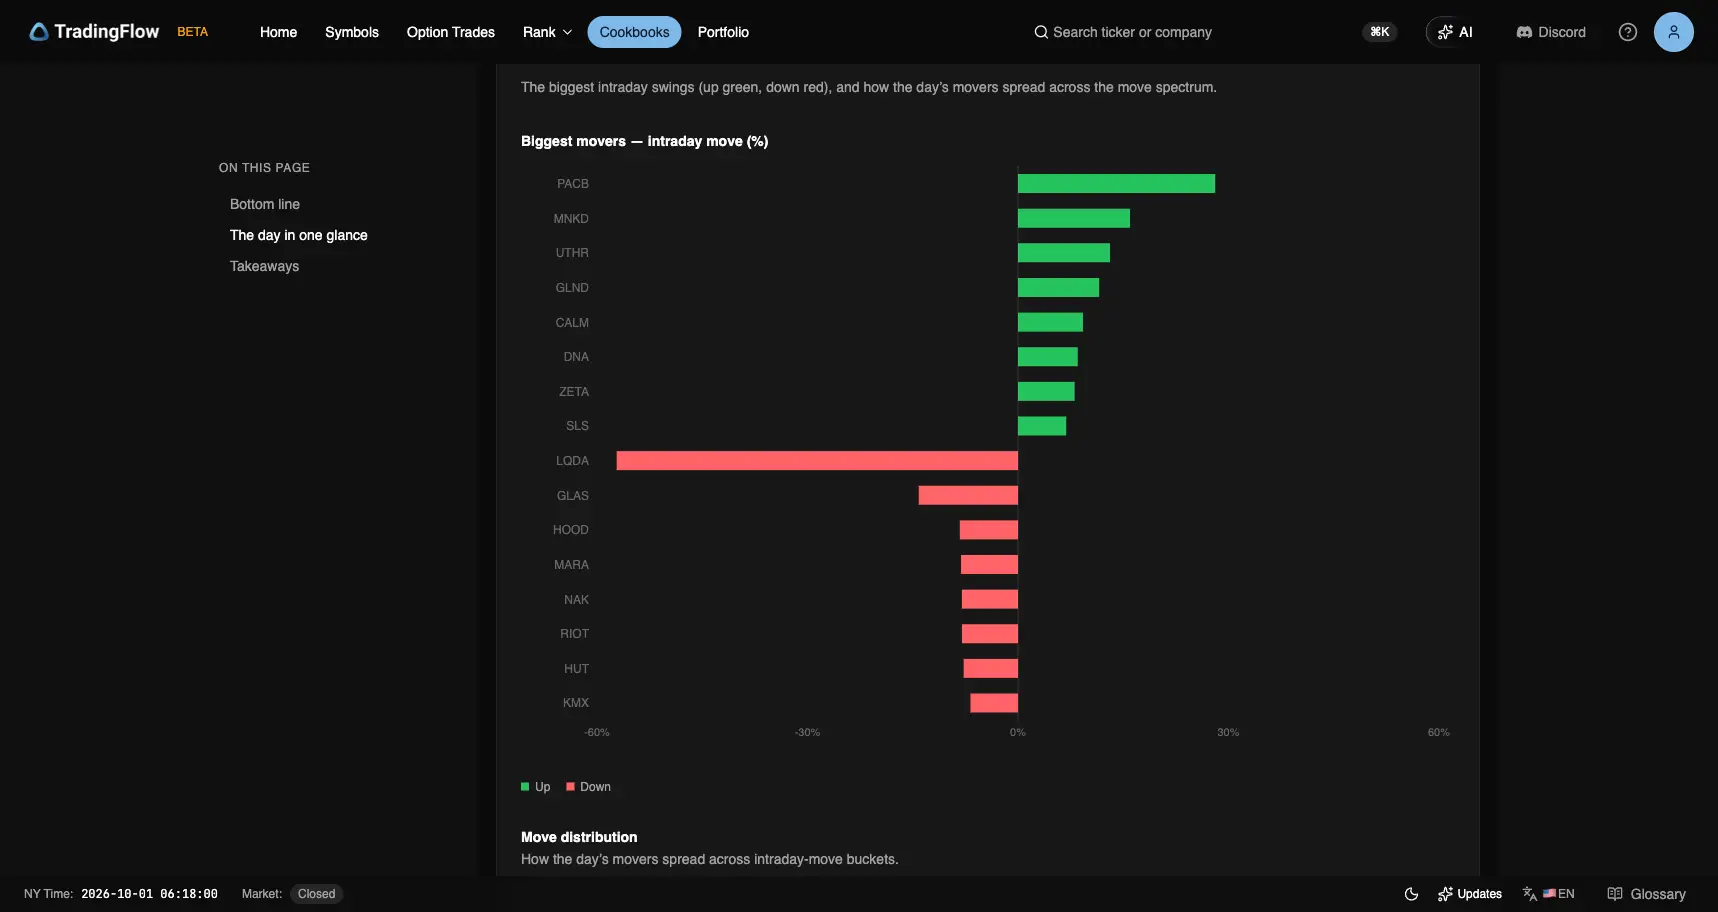
Task: Click the HOOD ticker label
Action: click(571, 530)
